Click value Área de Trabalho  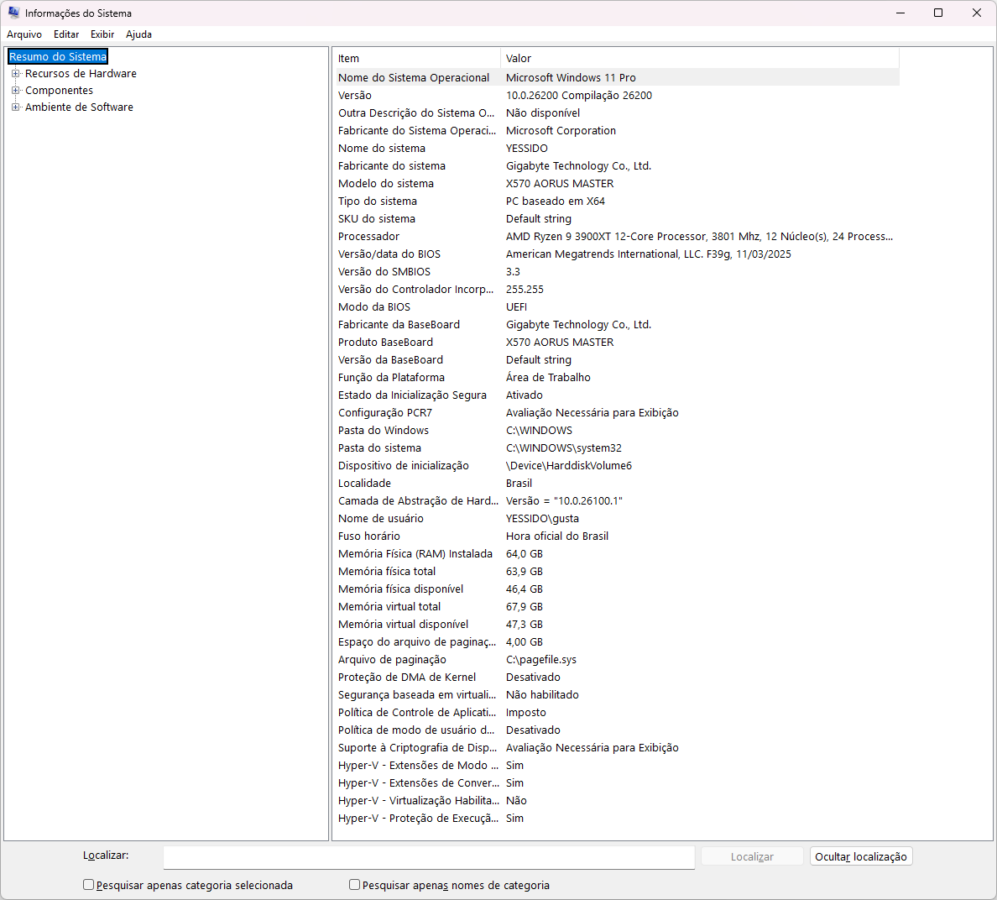tap(548, 377)
